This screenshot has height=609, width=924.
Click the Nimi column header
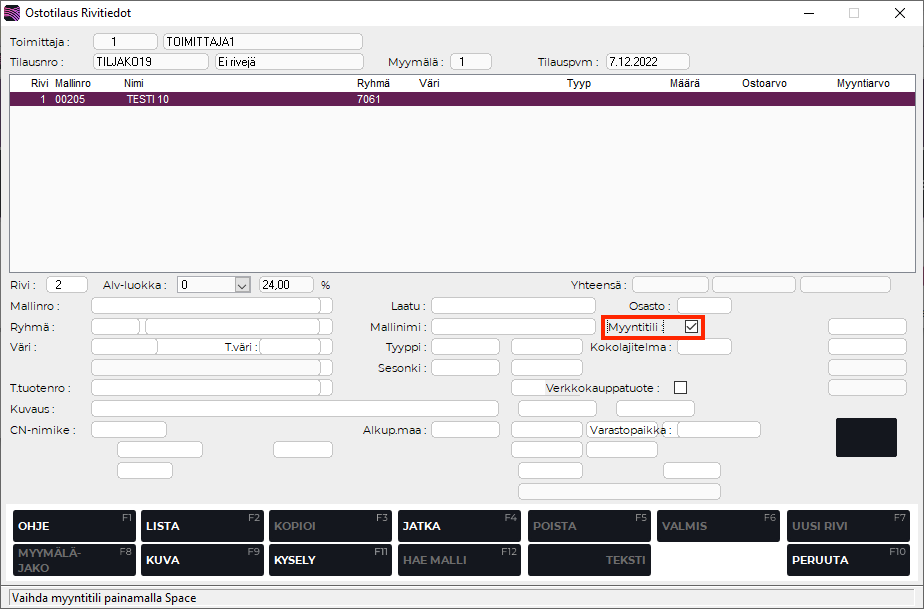(134, 83)
